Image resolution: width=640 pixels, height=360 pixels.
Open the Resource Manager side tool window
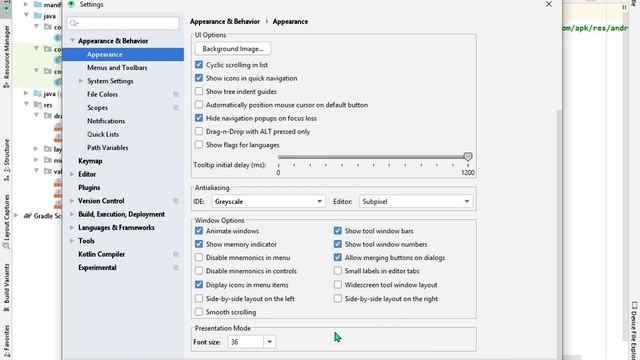click(6, 56)
